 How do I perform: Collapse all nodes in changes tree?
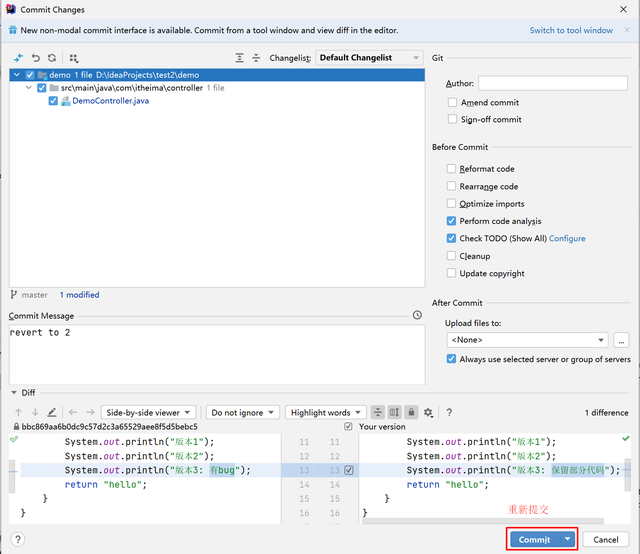pyautogui.click(x=256, y=58)
